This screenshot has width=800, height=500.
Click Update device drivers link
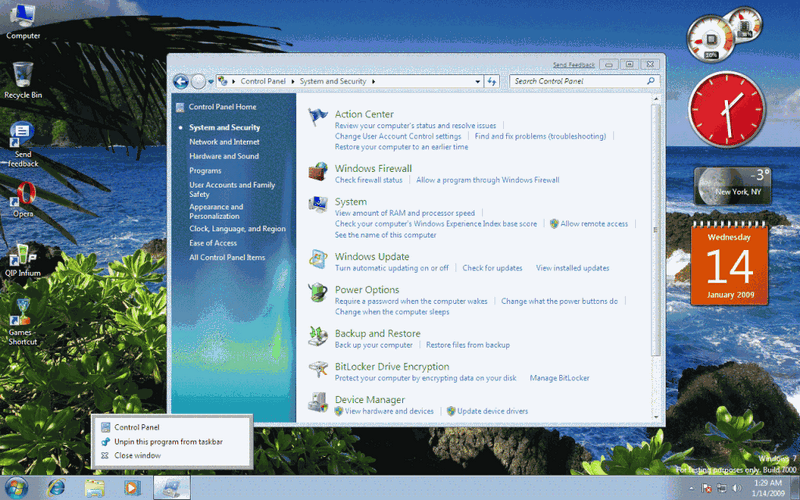492,411
